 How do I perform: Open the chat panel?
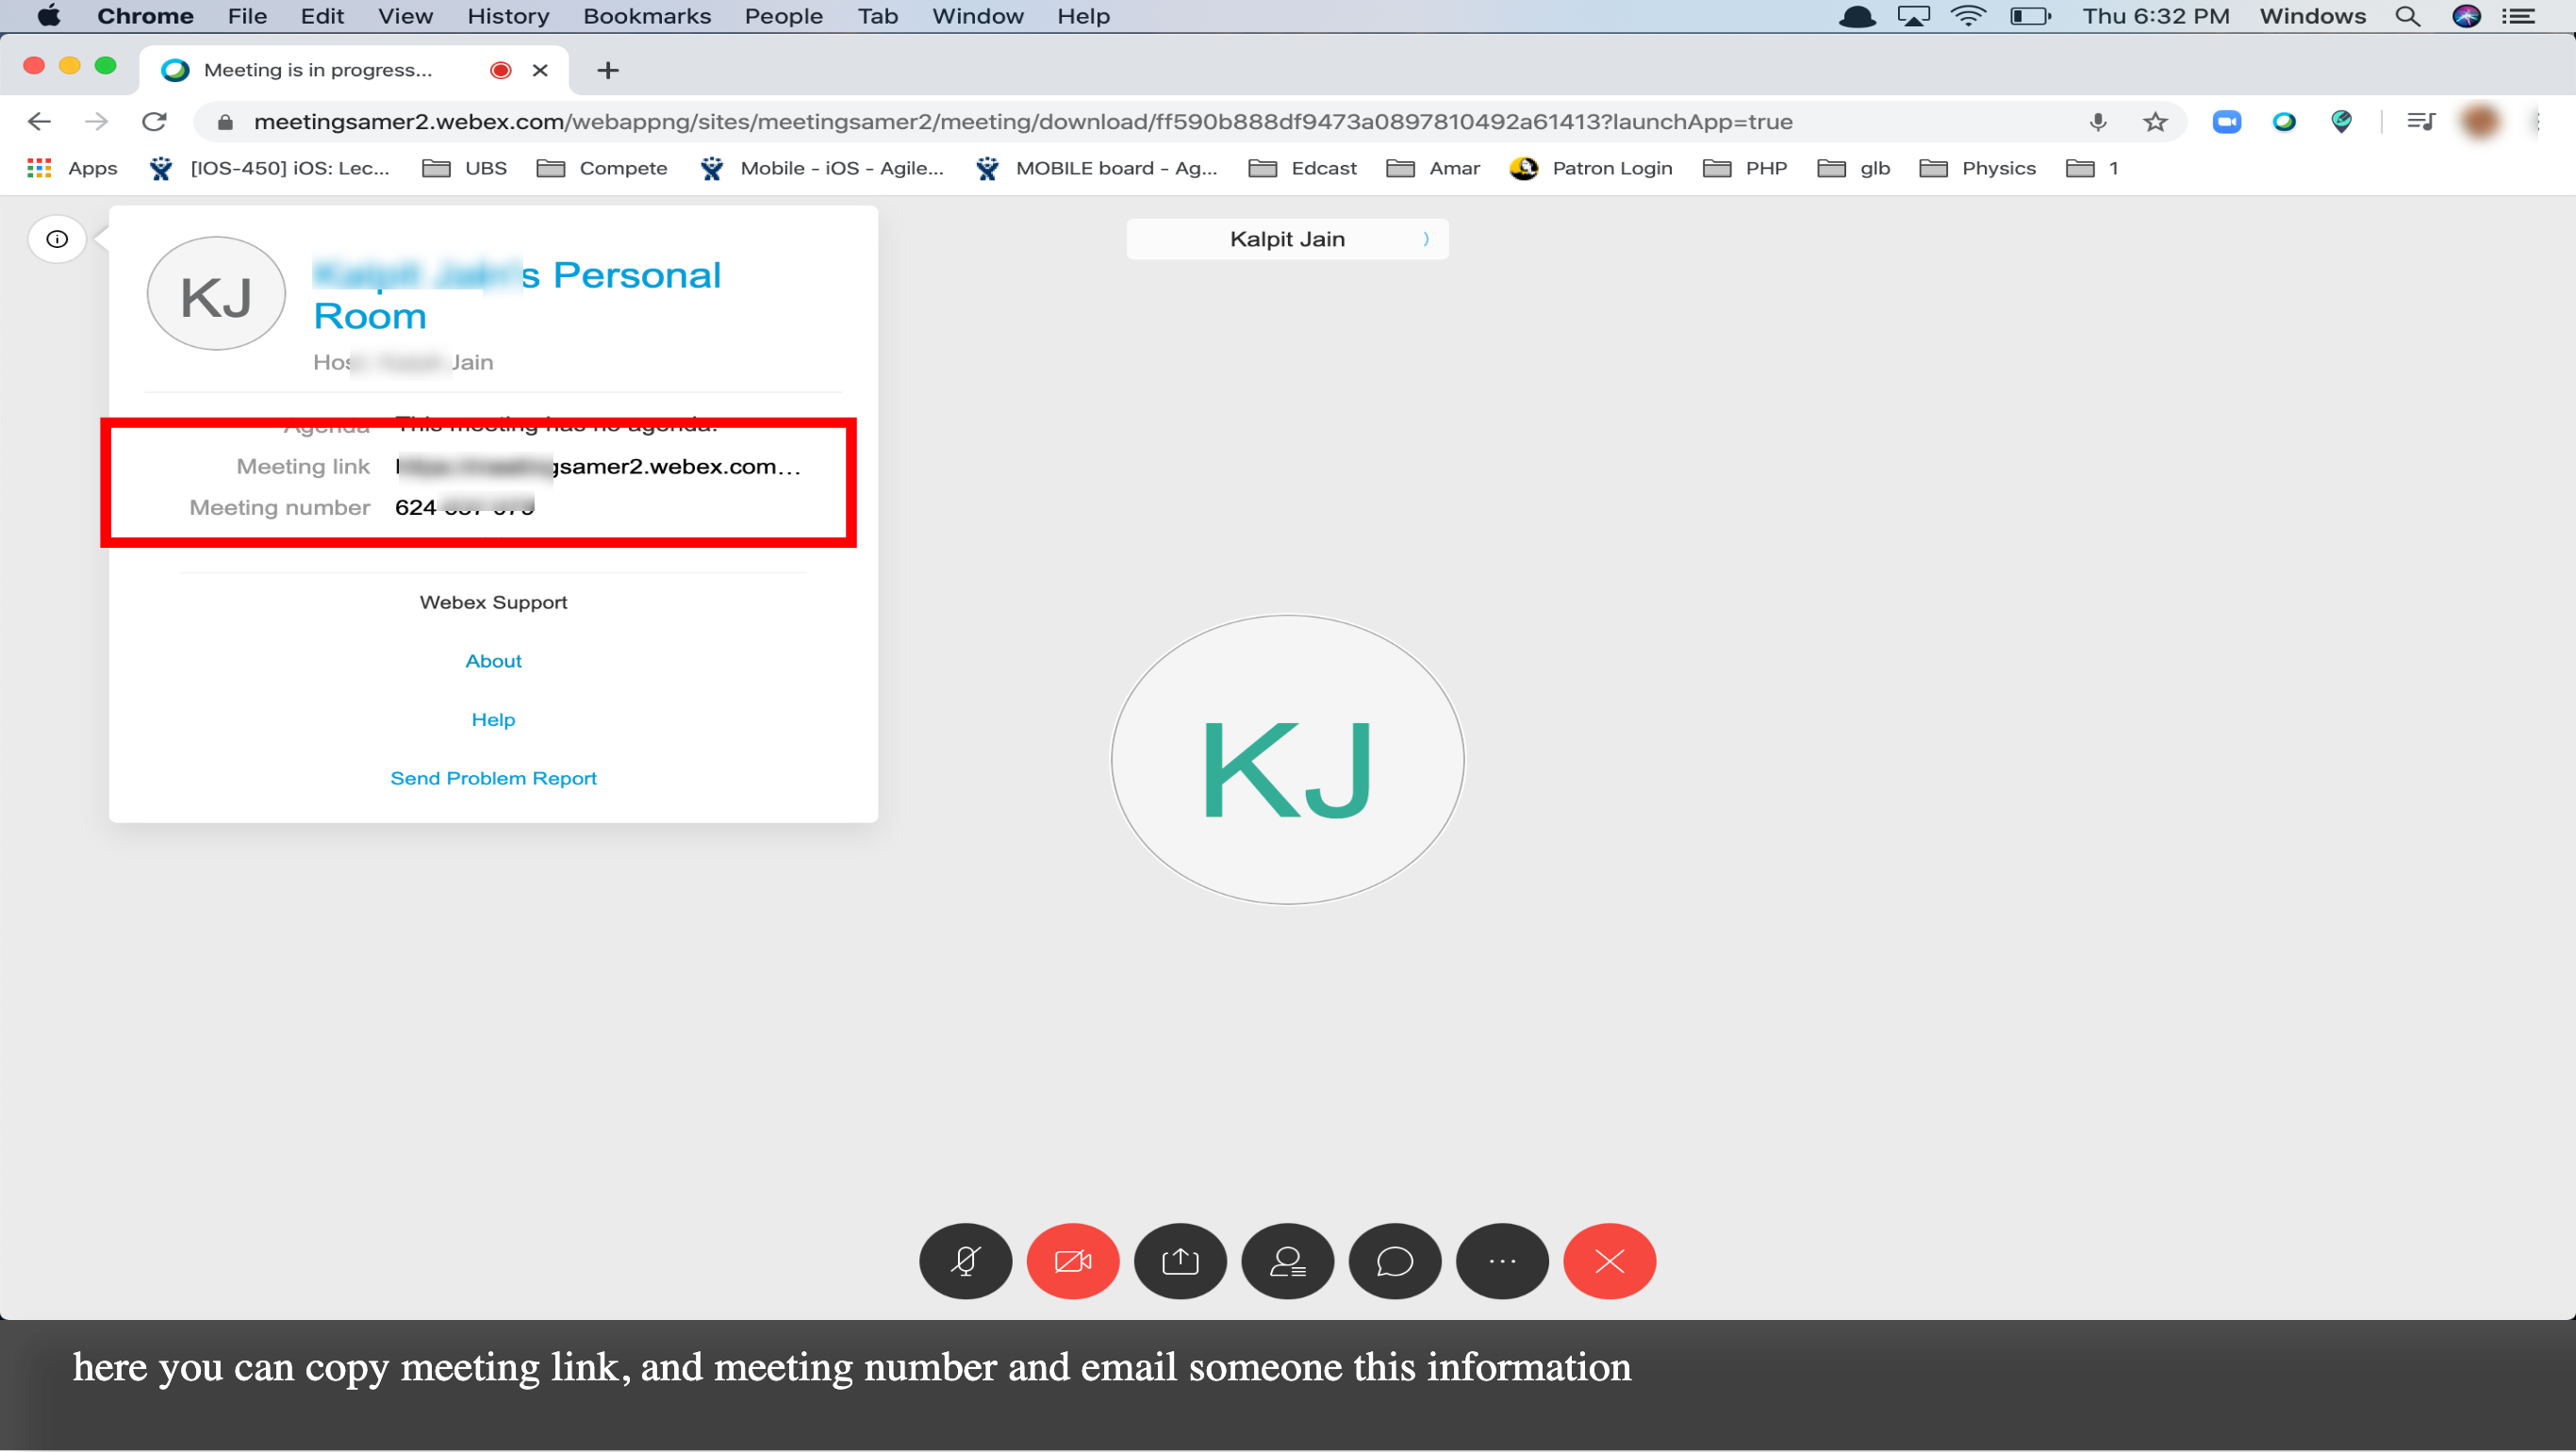(1395, 1261)
